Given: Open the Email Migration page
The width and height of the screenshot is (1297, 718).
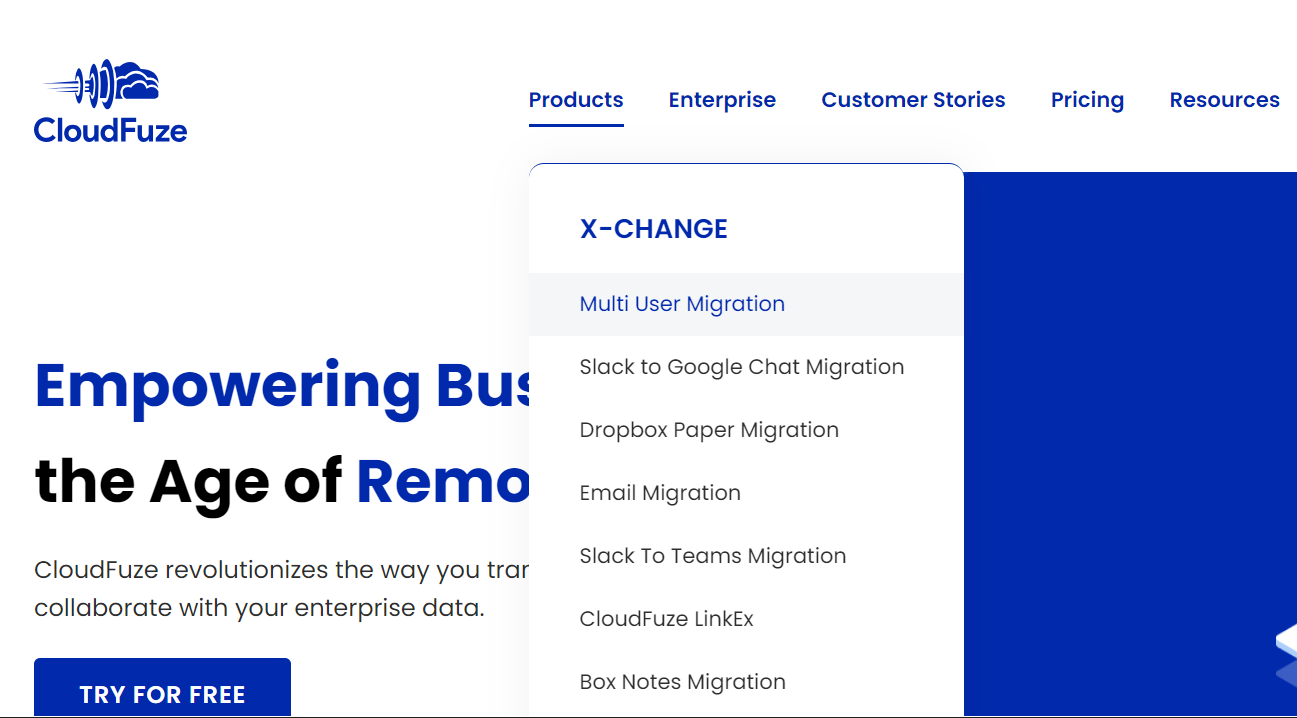Looking at the screenshot, I should pos(660,493).
